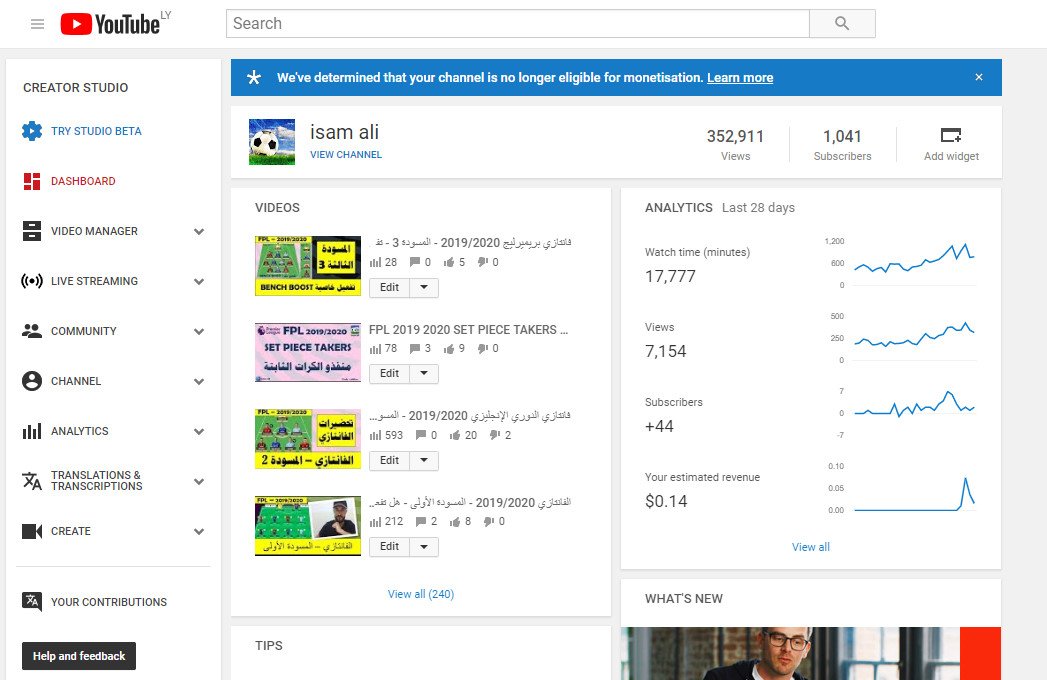Open the hamburger guide menu

(37, 24)
